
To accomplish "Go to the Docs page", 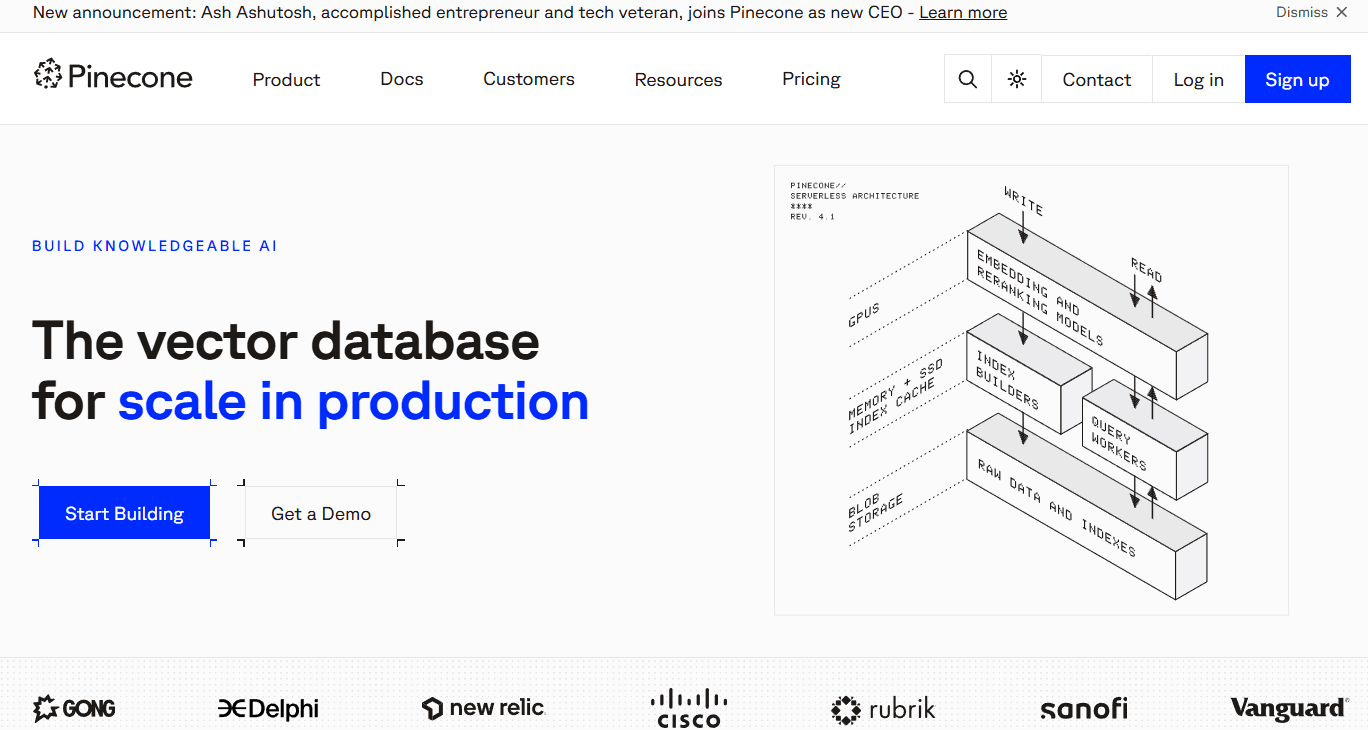I will coord(402,79).
